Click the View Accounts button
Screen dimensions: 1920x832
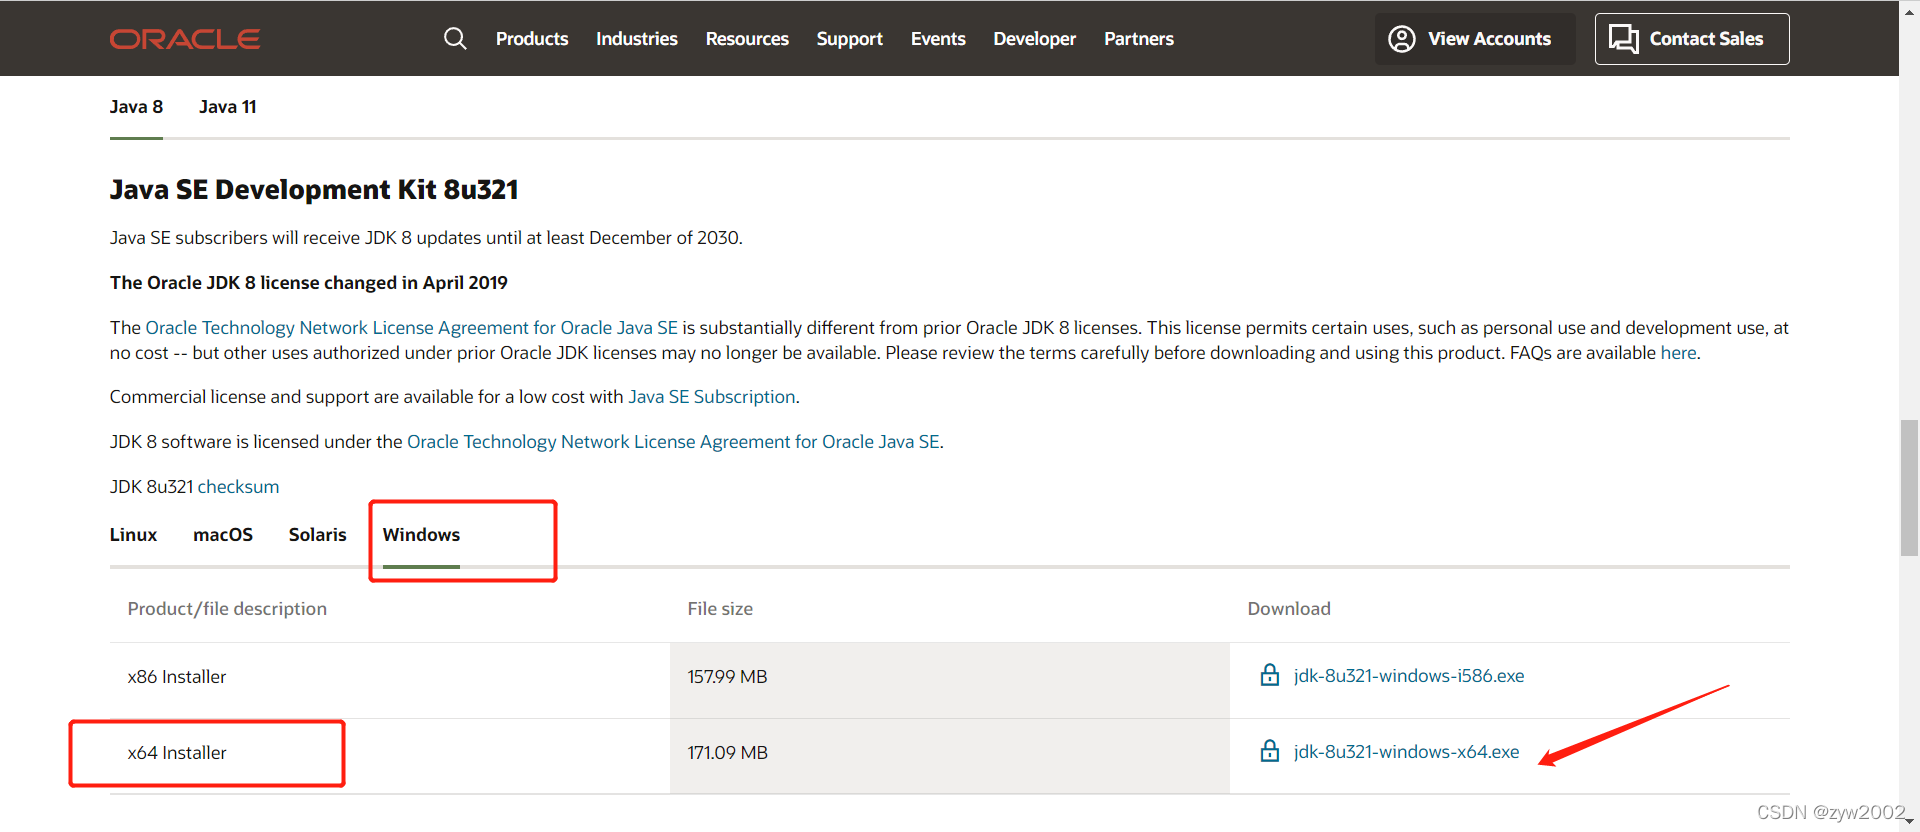(1475, 39)
